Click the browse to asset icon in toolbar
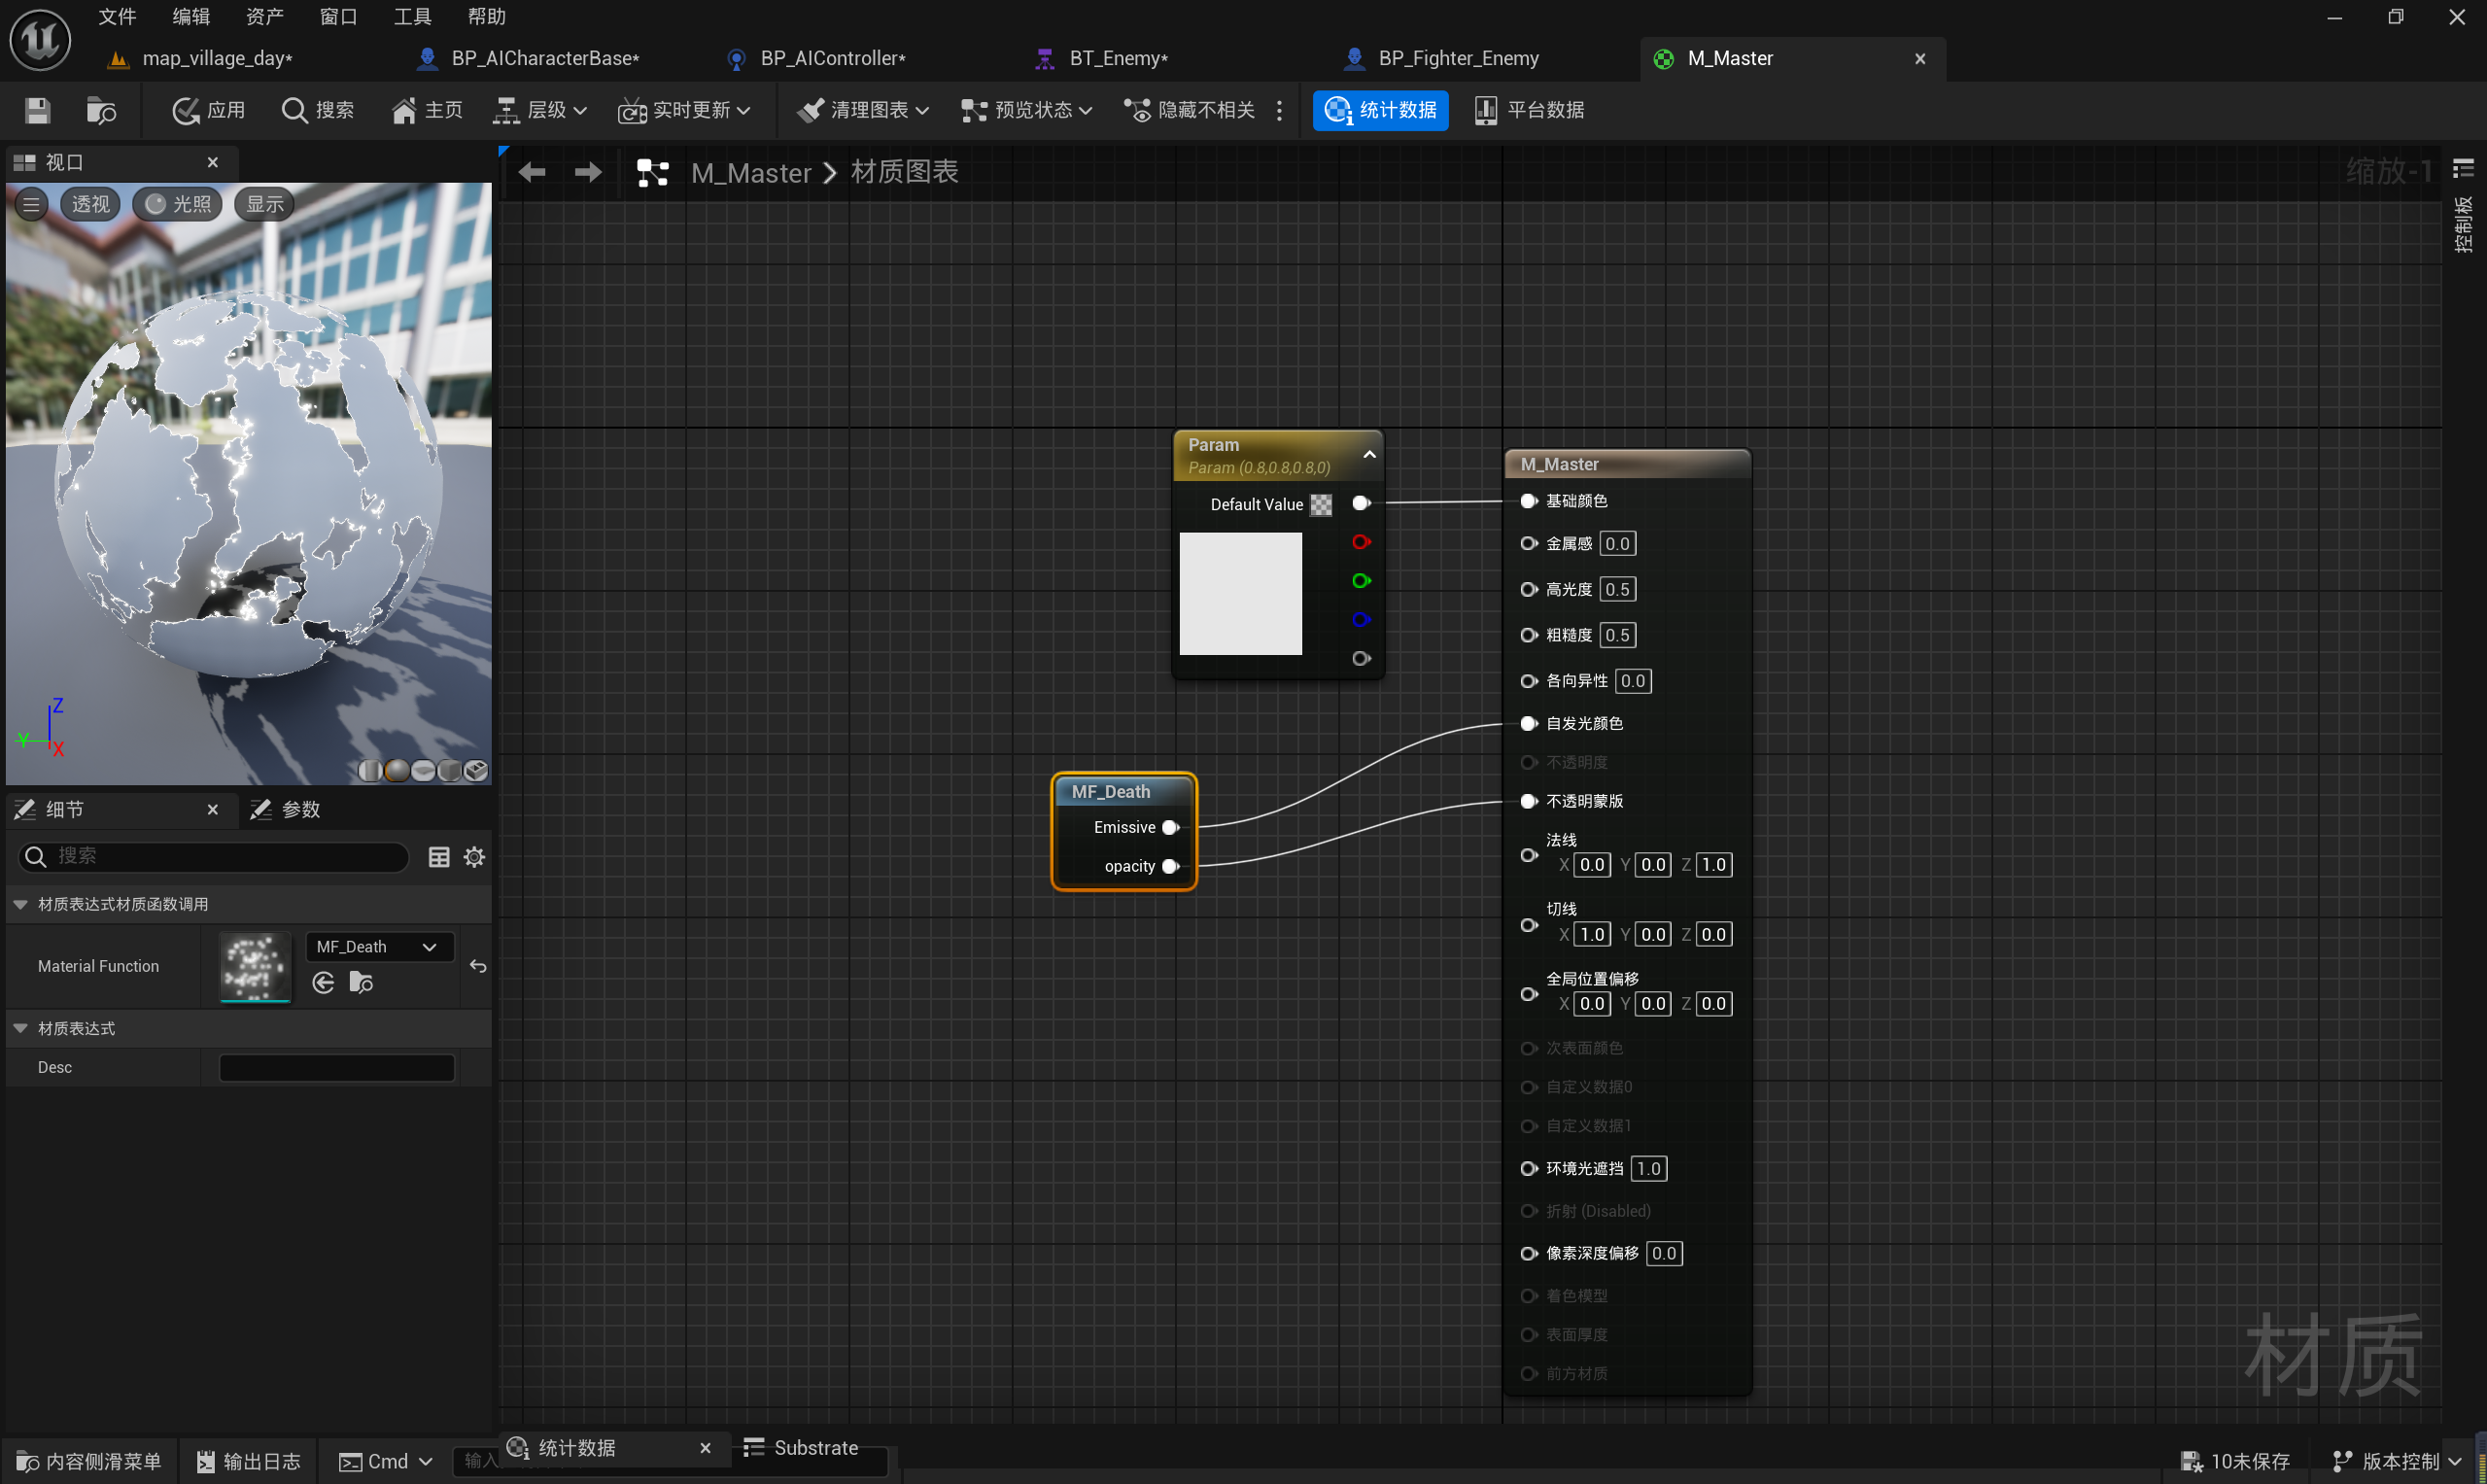The image size is (2487, 1484). click(x=100, y=110)
